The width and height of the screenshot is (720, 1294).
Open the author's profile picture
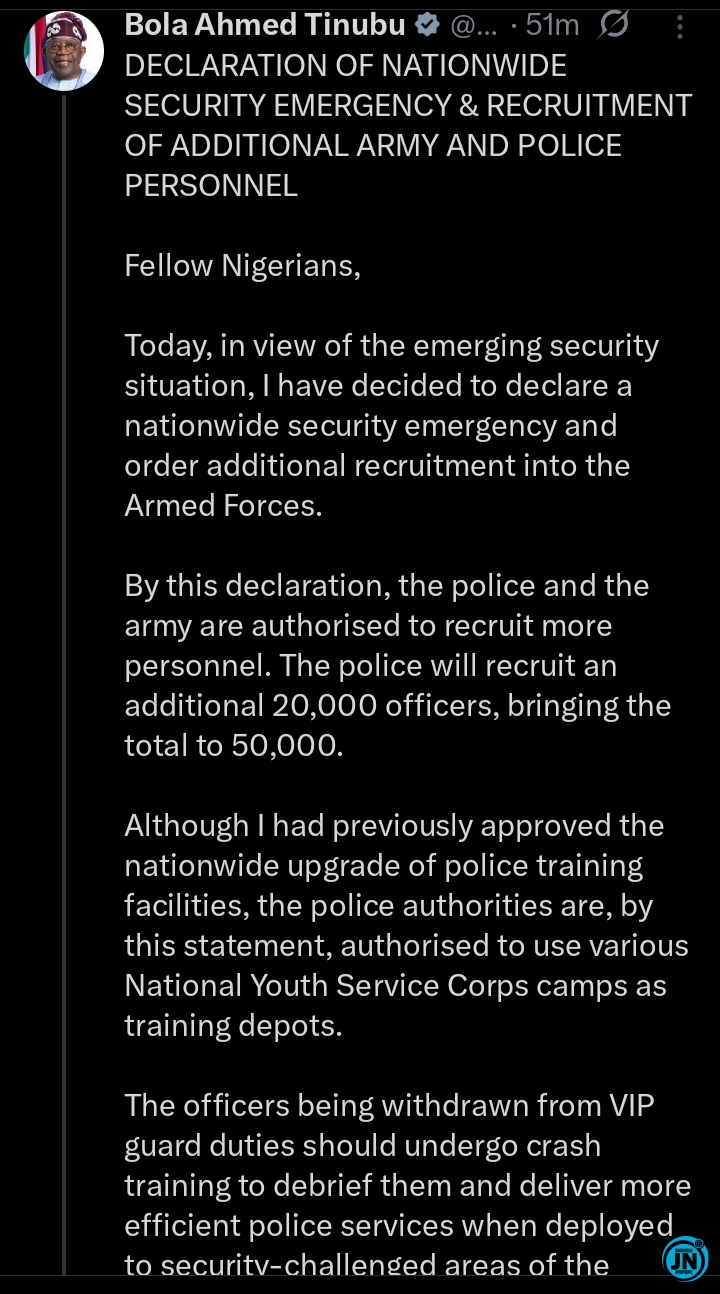tap(63, 52)
